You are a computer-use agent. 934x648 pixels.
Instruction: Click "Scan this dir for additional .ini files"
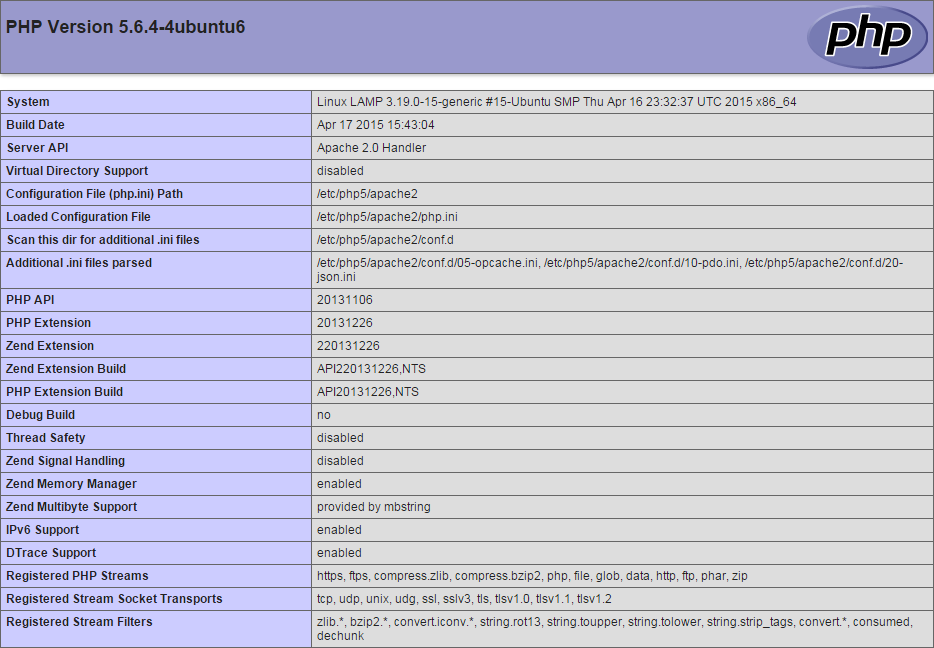[x=102, y=240]
